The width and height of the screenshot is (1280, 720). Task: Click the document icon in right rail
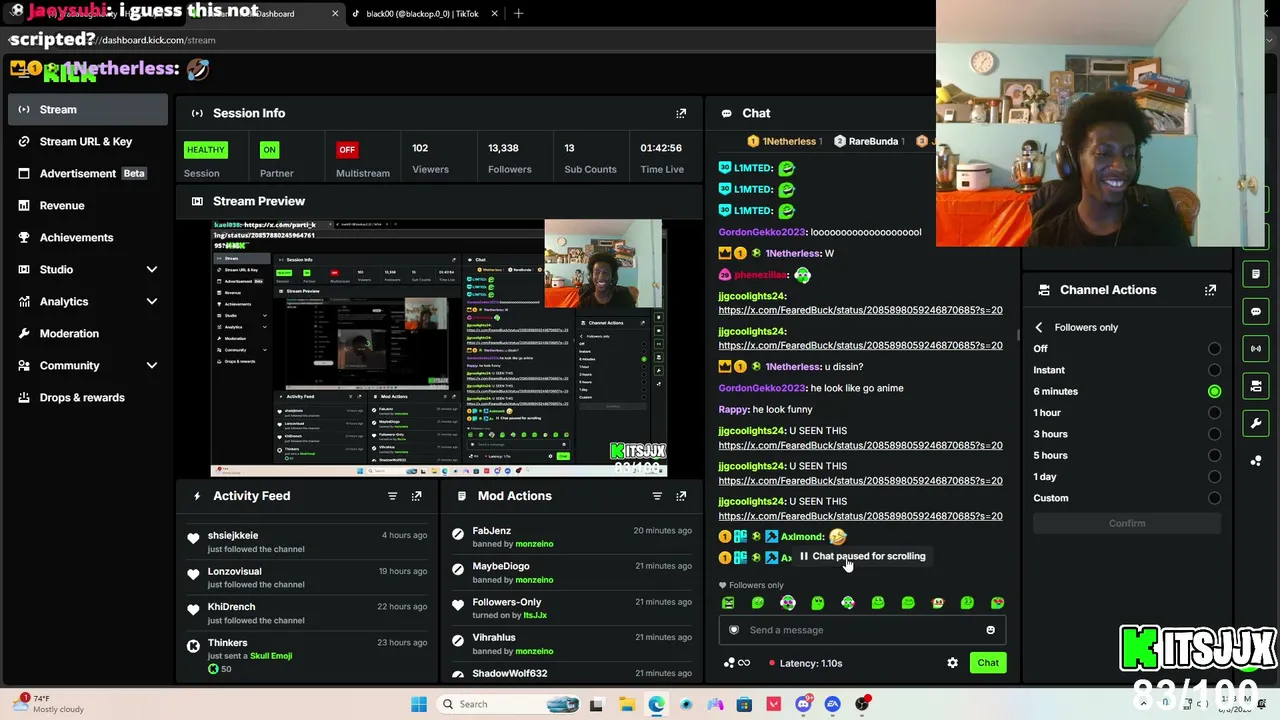[1256, 274]
